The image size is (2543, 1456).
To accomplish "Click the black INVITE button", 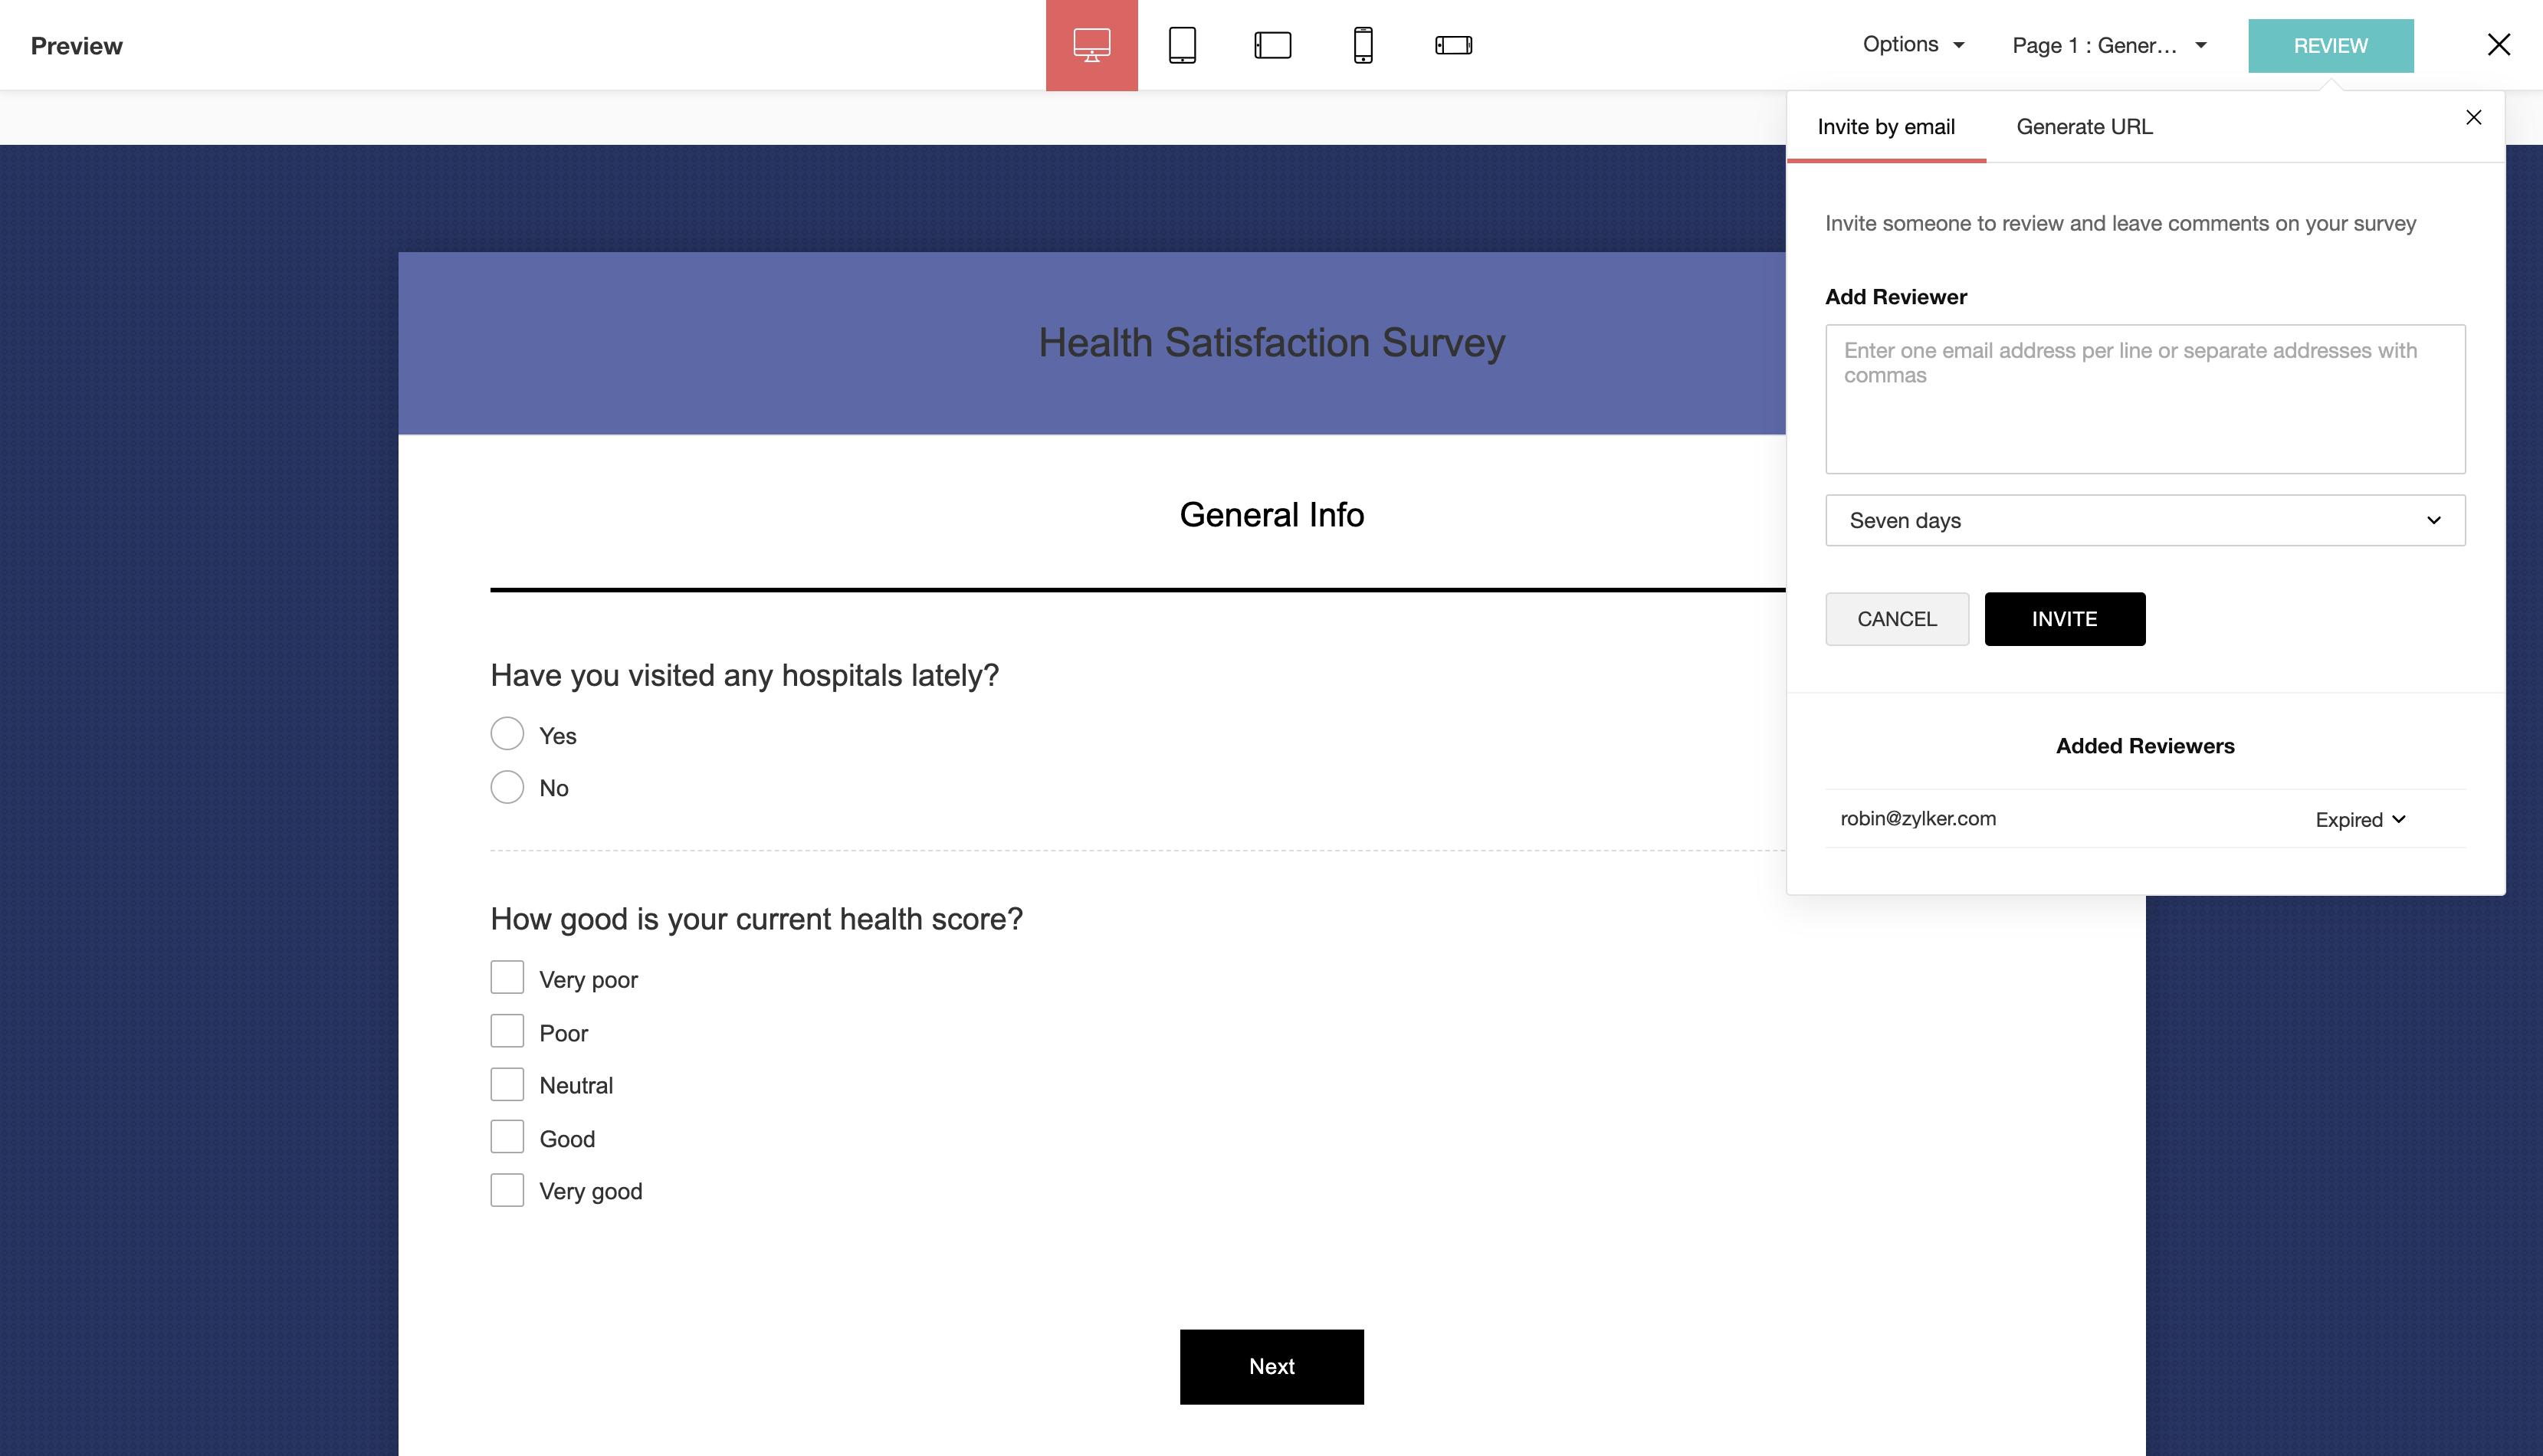I will coord(2064,619).
